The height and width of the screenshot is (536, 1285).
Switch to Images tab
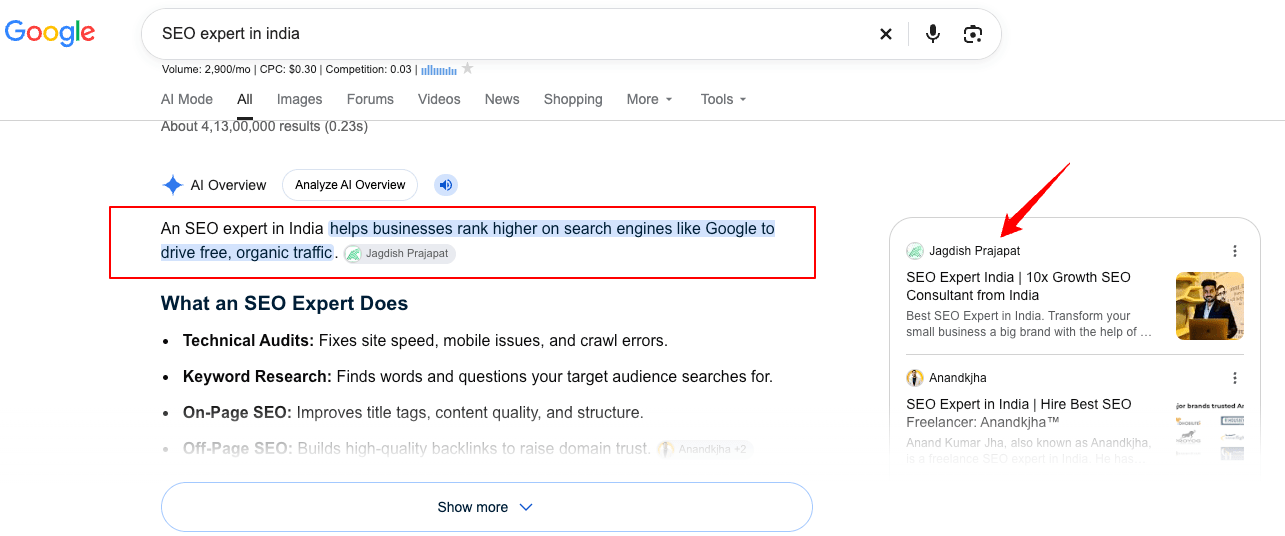(x=300, y=99)
